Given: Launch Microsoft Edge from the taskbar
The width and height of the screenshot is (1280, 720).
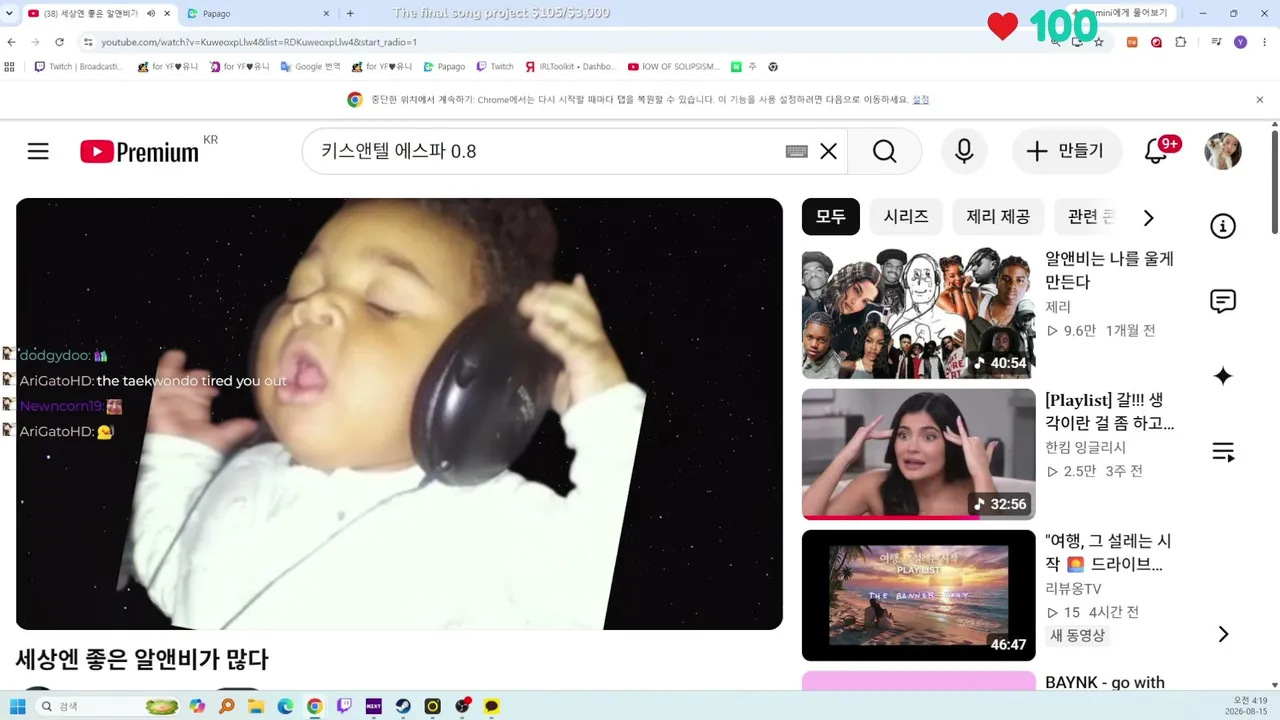Looking at the screenshot, I should pyautogui.click(x=285, y=706).
